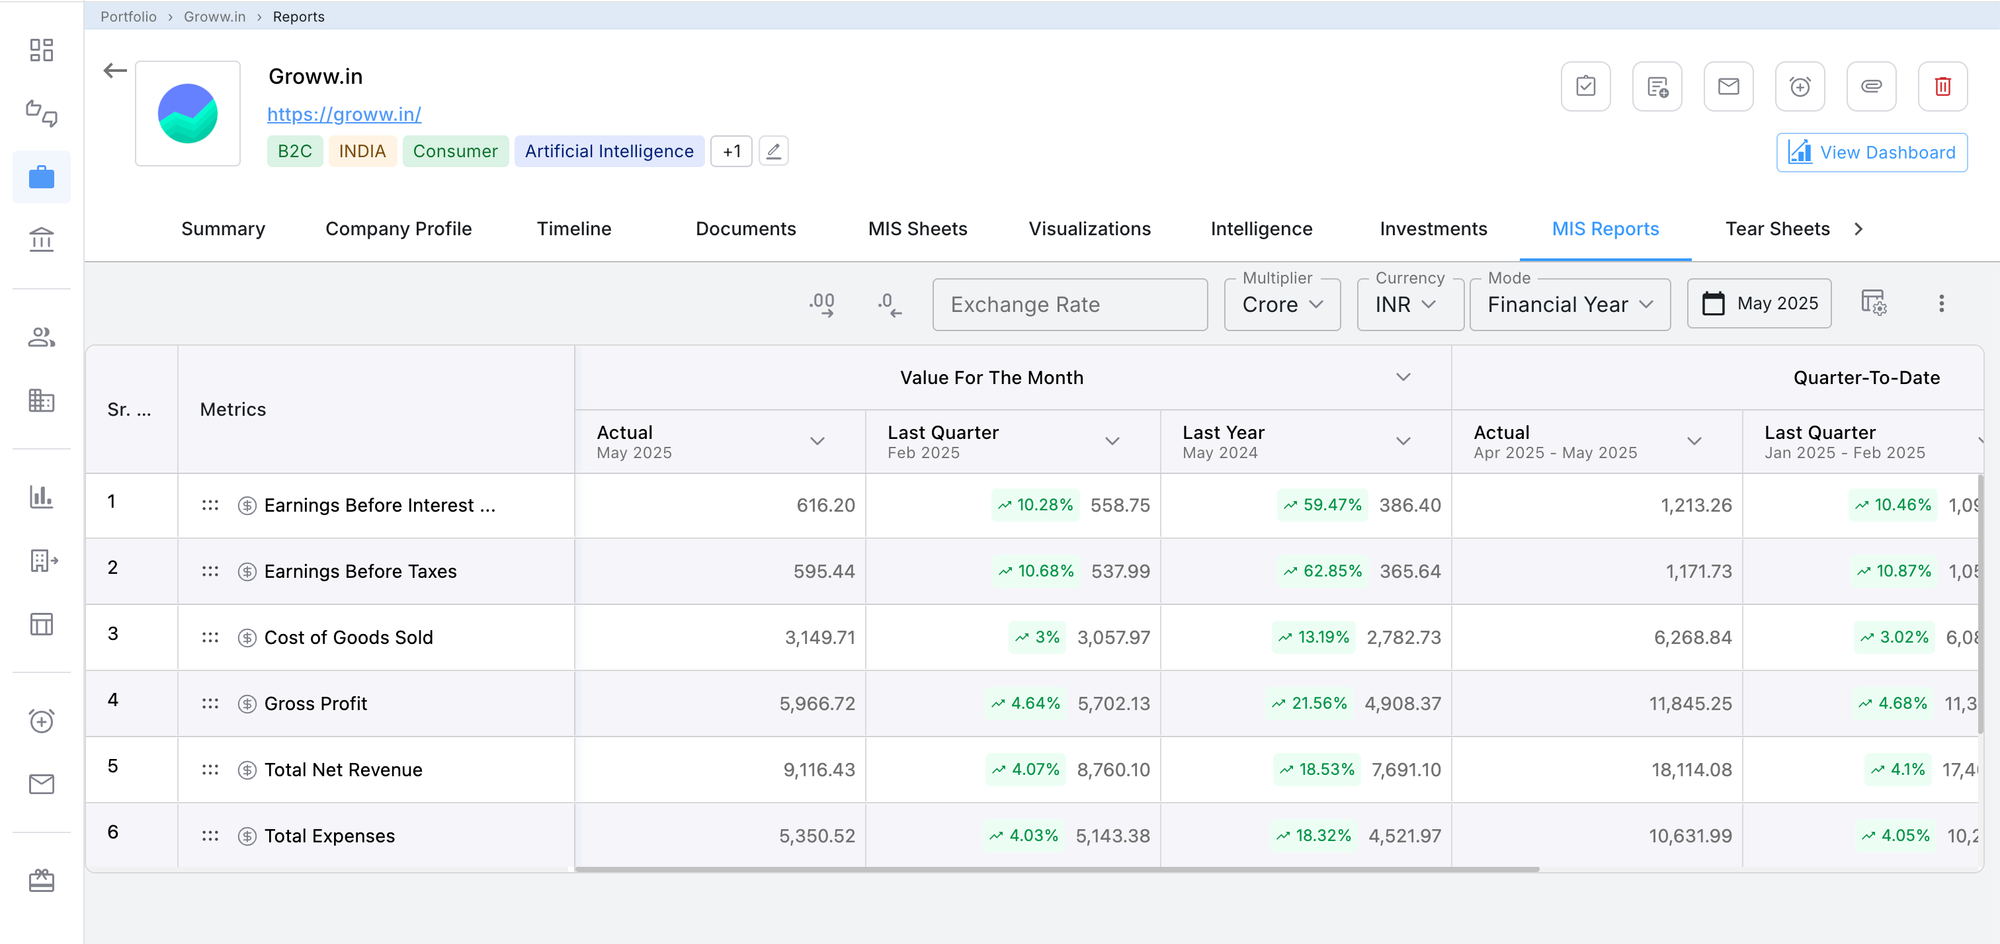
Task: Click the horizontal table scrollbar
Action: coord(1057,869)
